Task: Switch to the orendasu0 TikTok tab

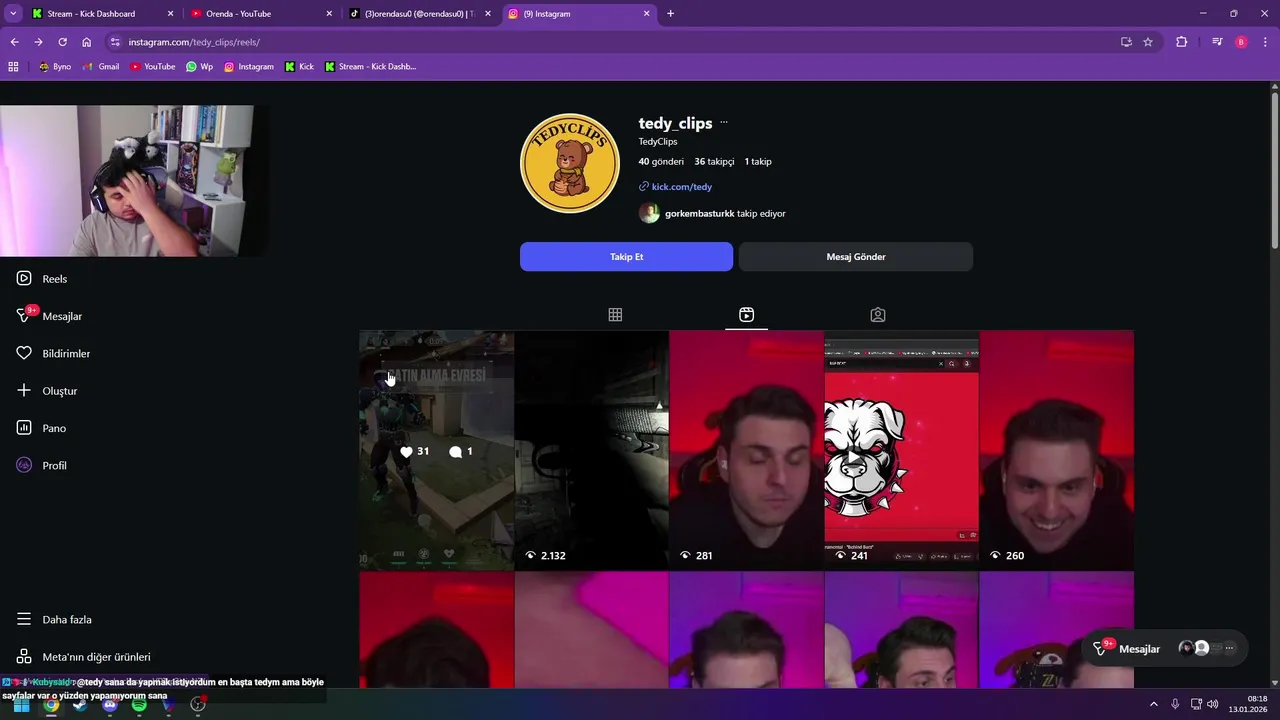Action: [418, 14]
